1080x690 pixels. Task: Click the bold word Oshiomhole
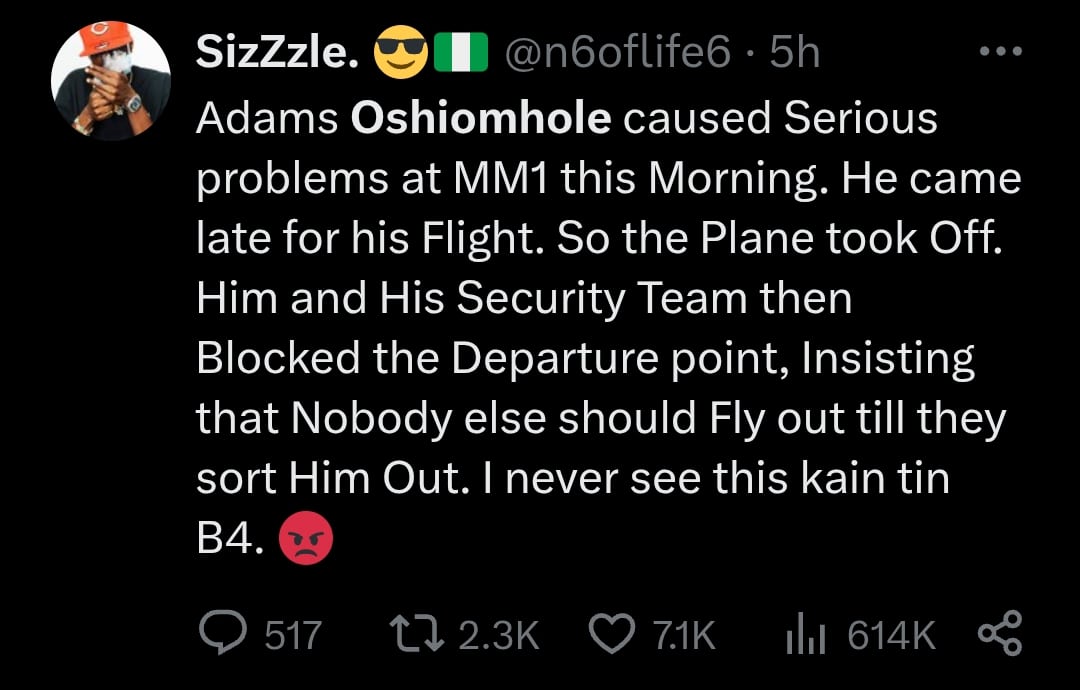[x=481, y=119]
